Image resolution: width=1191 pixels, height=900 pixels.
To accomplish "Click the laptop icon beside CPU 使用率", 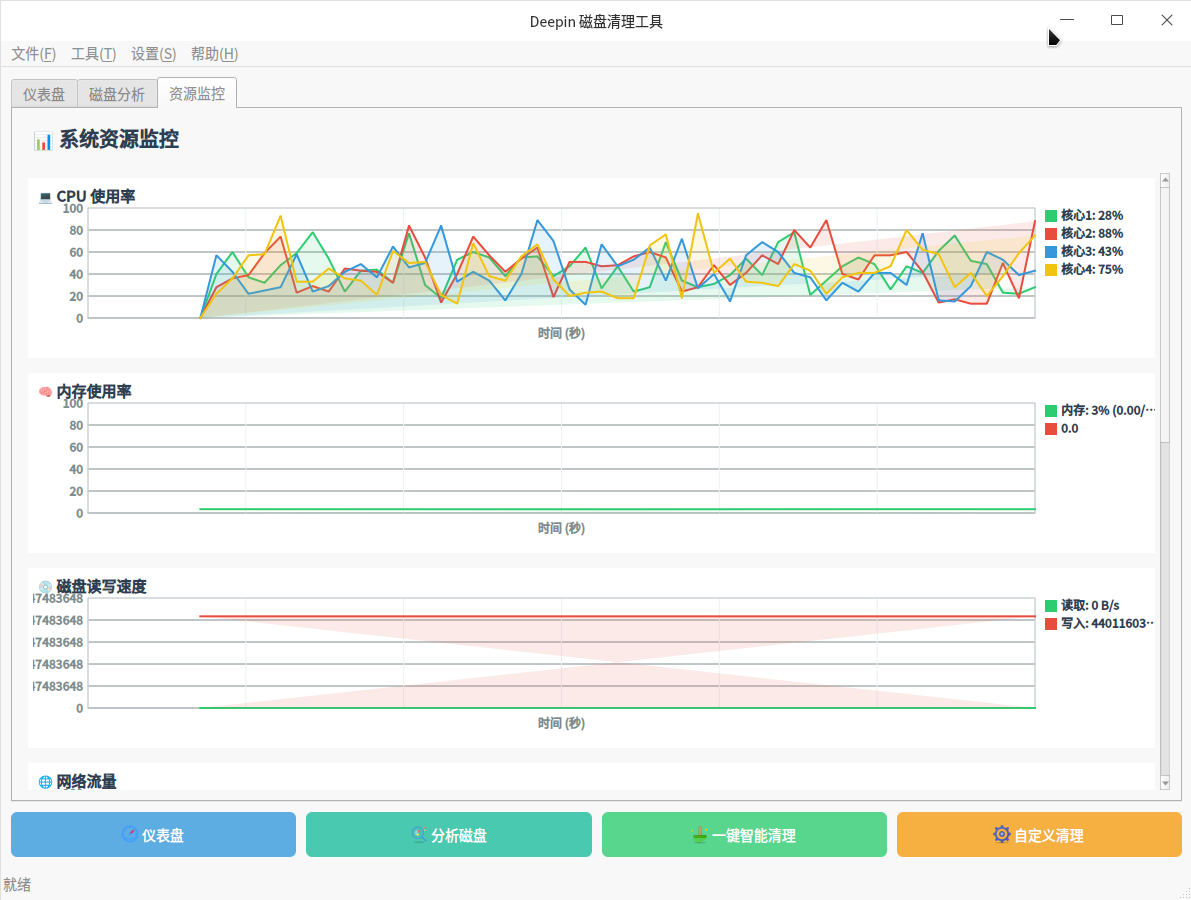I will click(46, 197).
